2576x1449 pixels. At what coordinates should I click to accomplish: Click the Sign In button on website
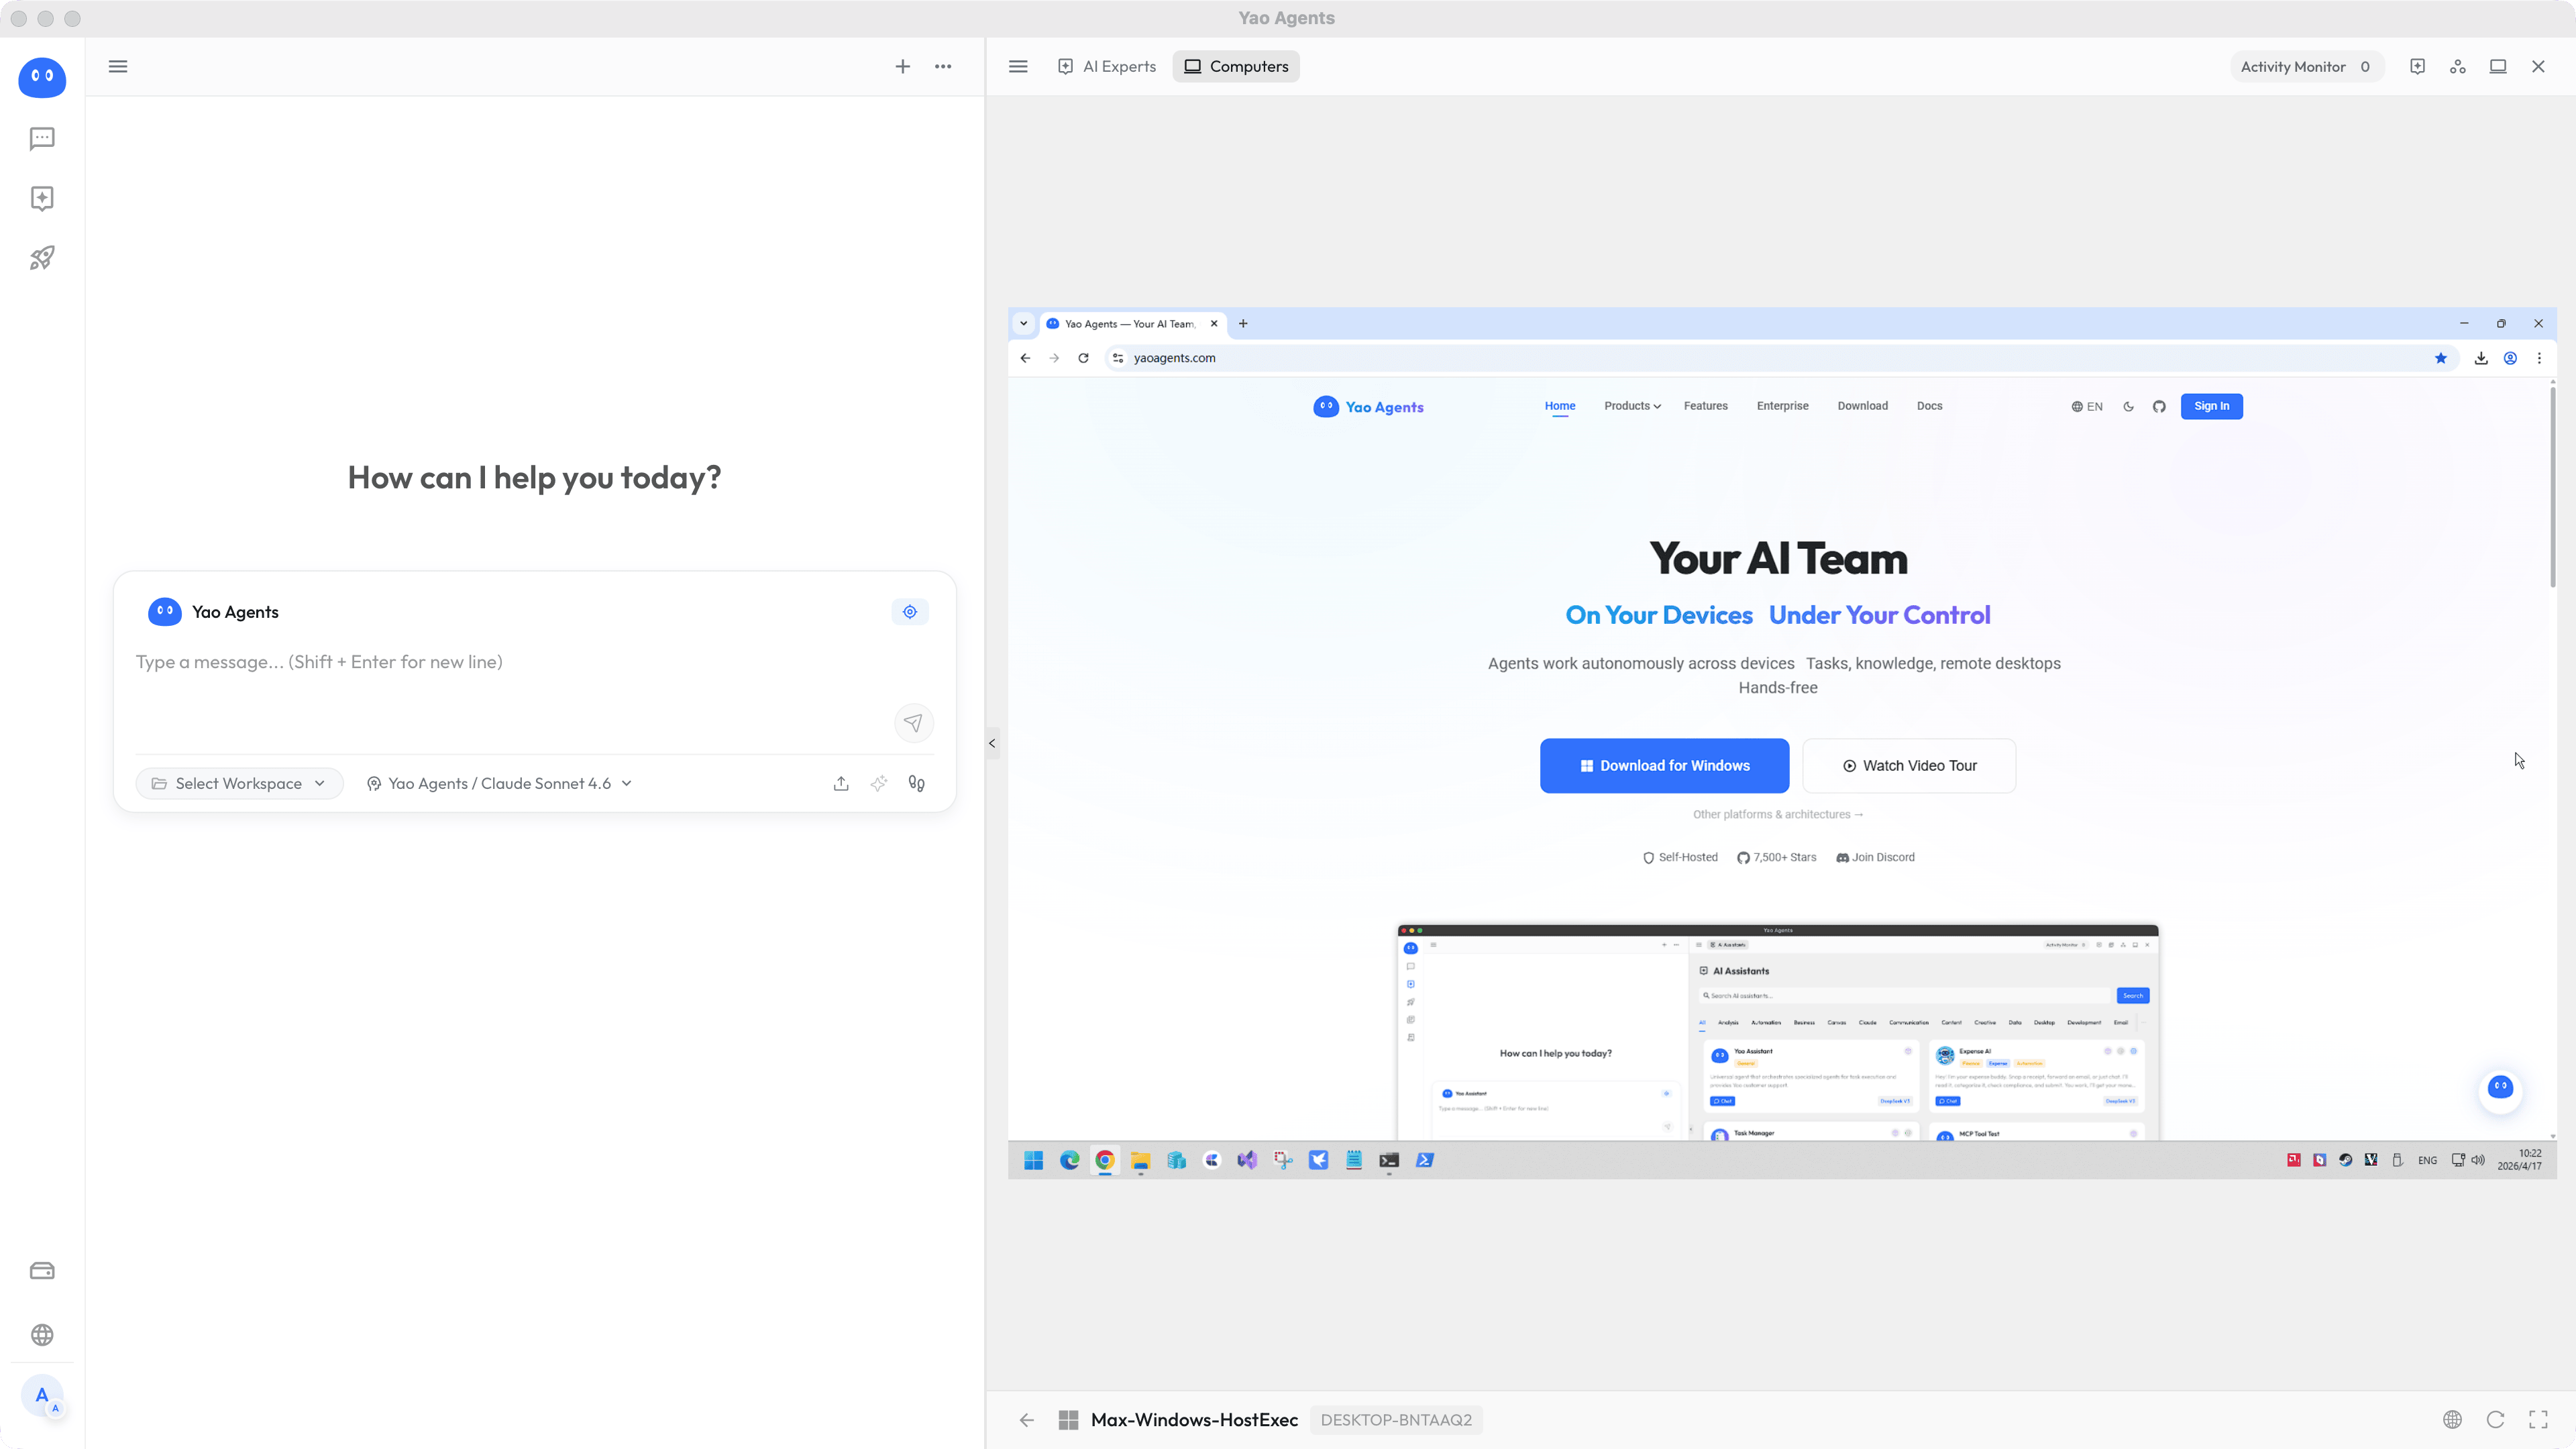point(2211,406)
